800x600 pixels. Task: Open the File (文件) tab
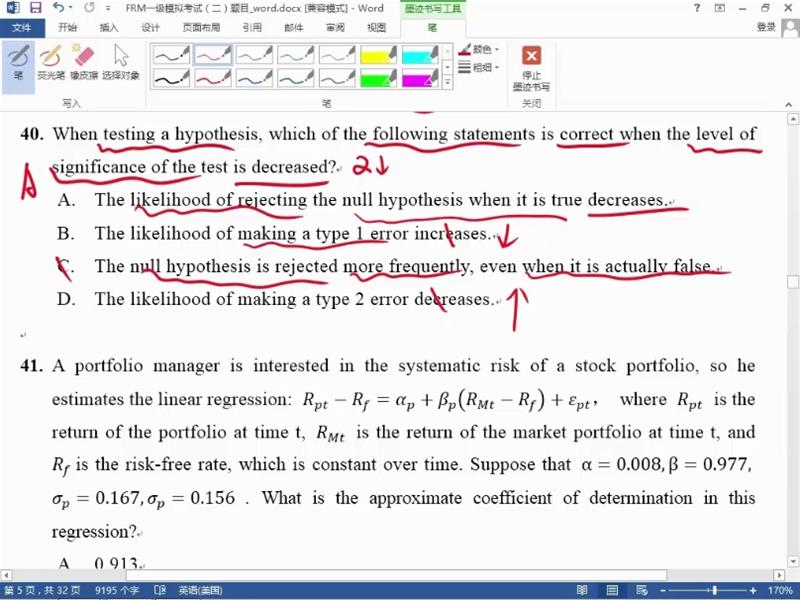pos(21,28)
